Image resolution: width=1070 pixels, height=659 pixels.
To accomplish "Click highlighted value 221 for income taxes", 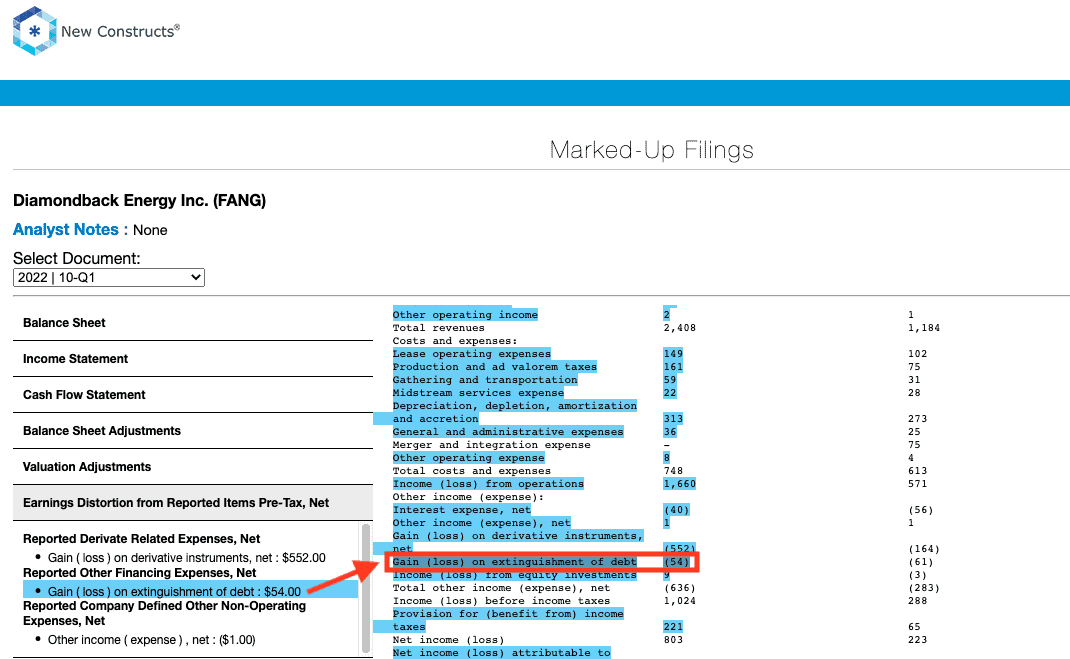I will (x=673, y=627).
